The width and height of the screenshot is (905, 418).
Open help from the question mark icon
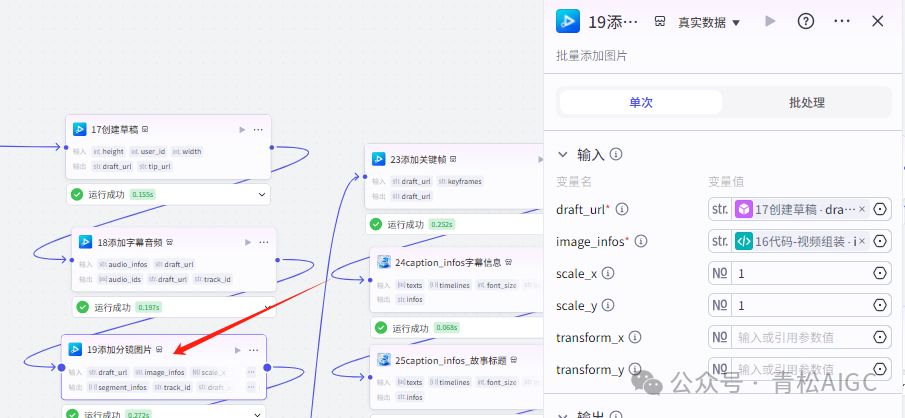806,21
